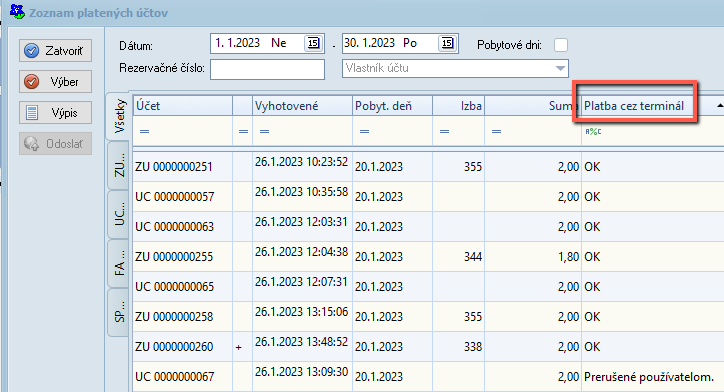Click the application icon in title bar
The height and width of the screenshot is (392, 724).
(x=17, y=11)
